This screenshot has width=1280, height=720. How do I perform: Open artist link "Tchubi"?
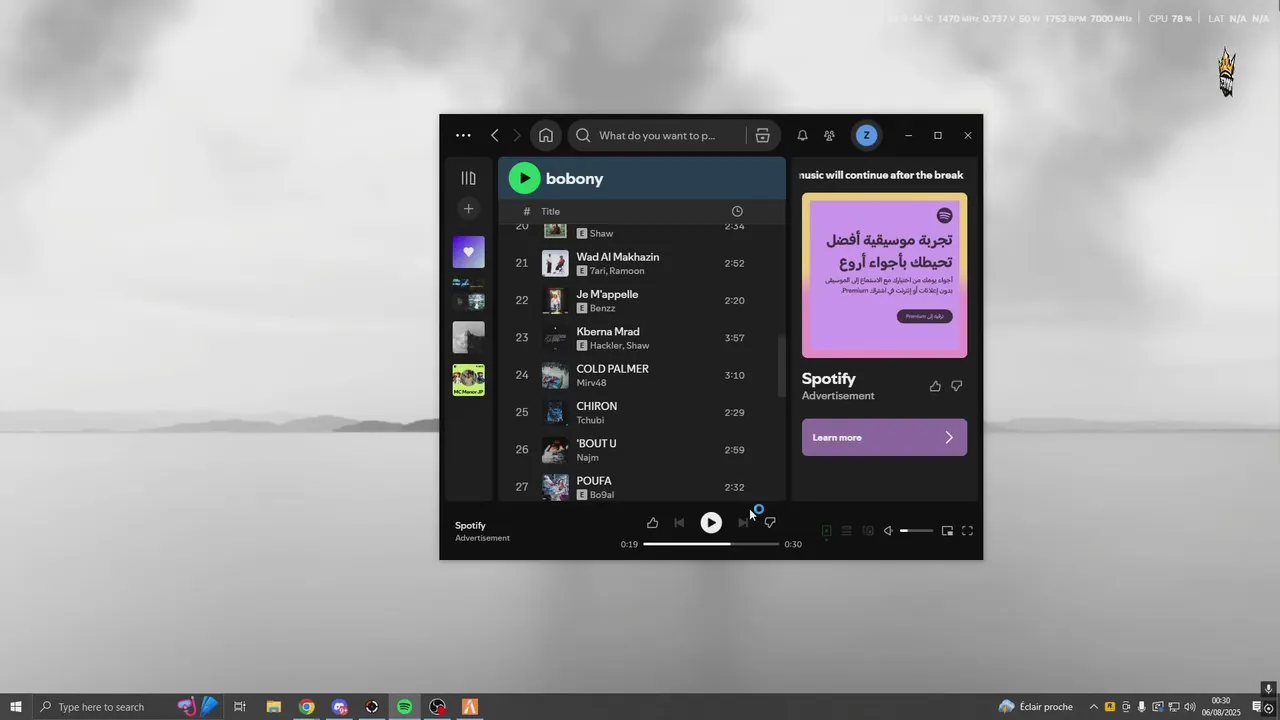(x=590, y=420)
